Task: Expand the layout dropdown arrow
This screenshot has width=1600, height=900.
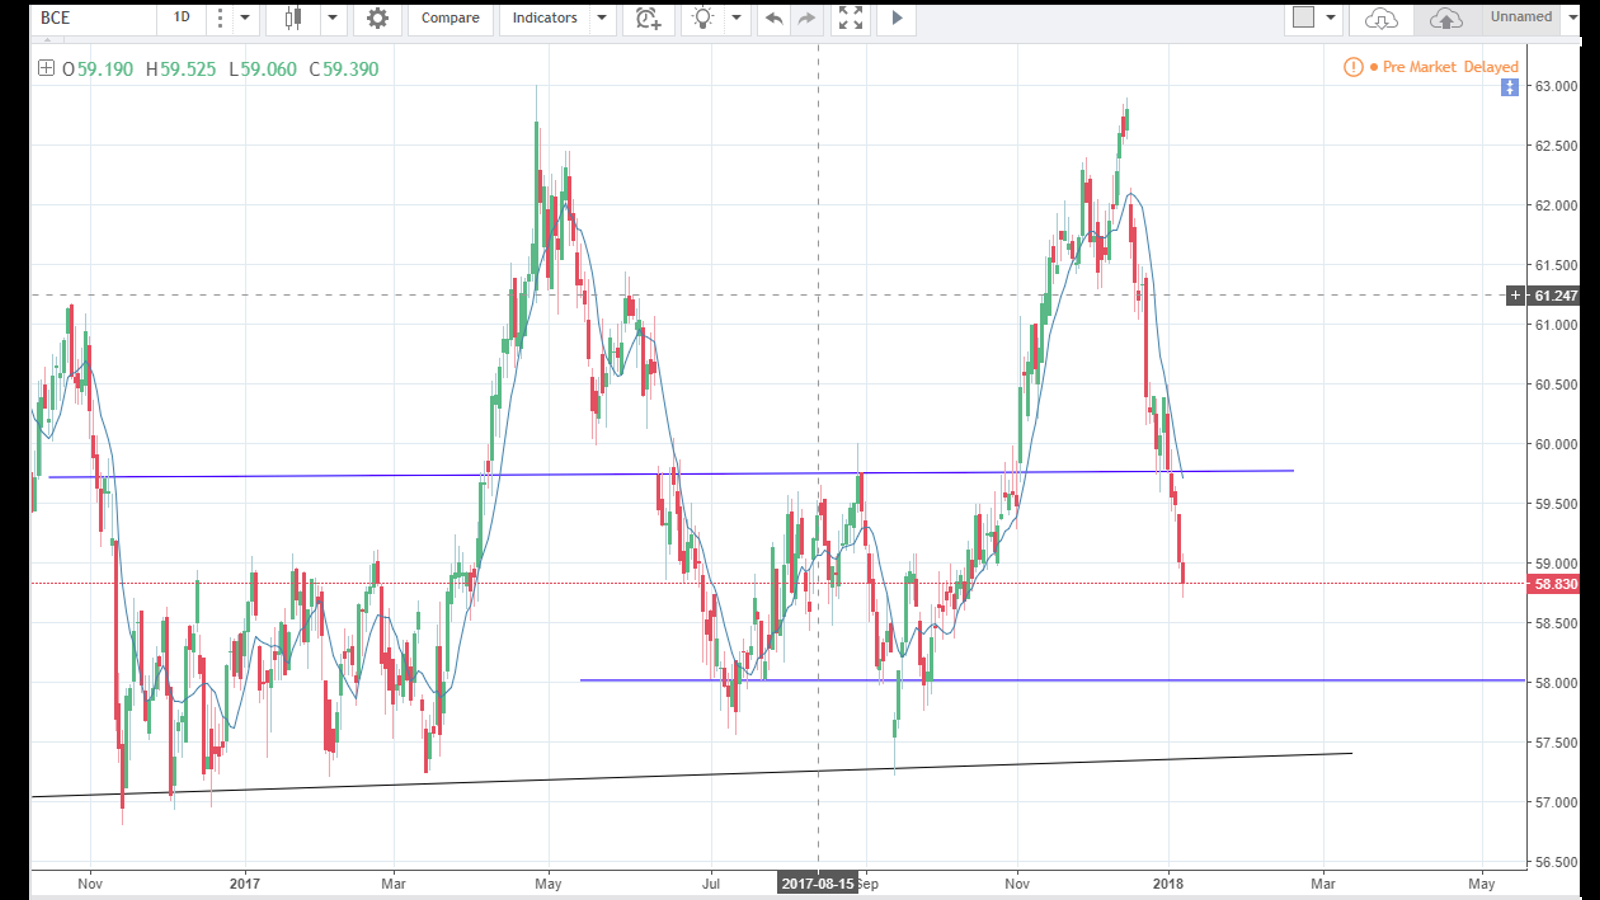Action: (1331, 17)
